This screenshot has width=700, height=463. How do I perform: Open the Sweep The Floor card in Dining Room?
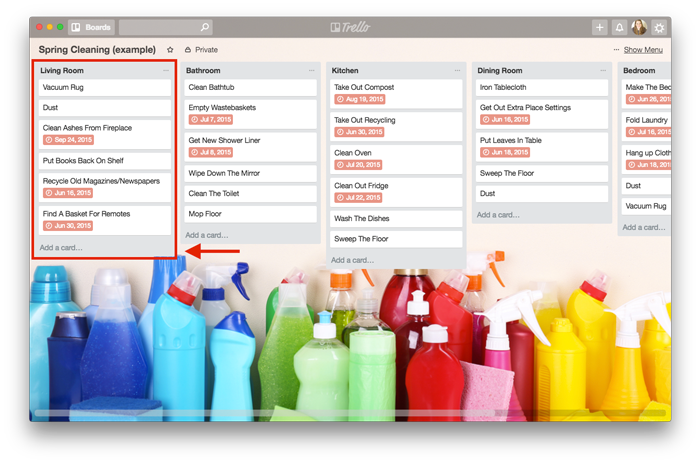pyautogui.click(x=542, y=173)
